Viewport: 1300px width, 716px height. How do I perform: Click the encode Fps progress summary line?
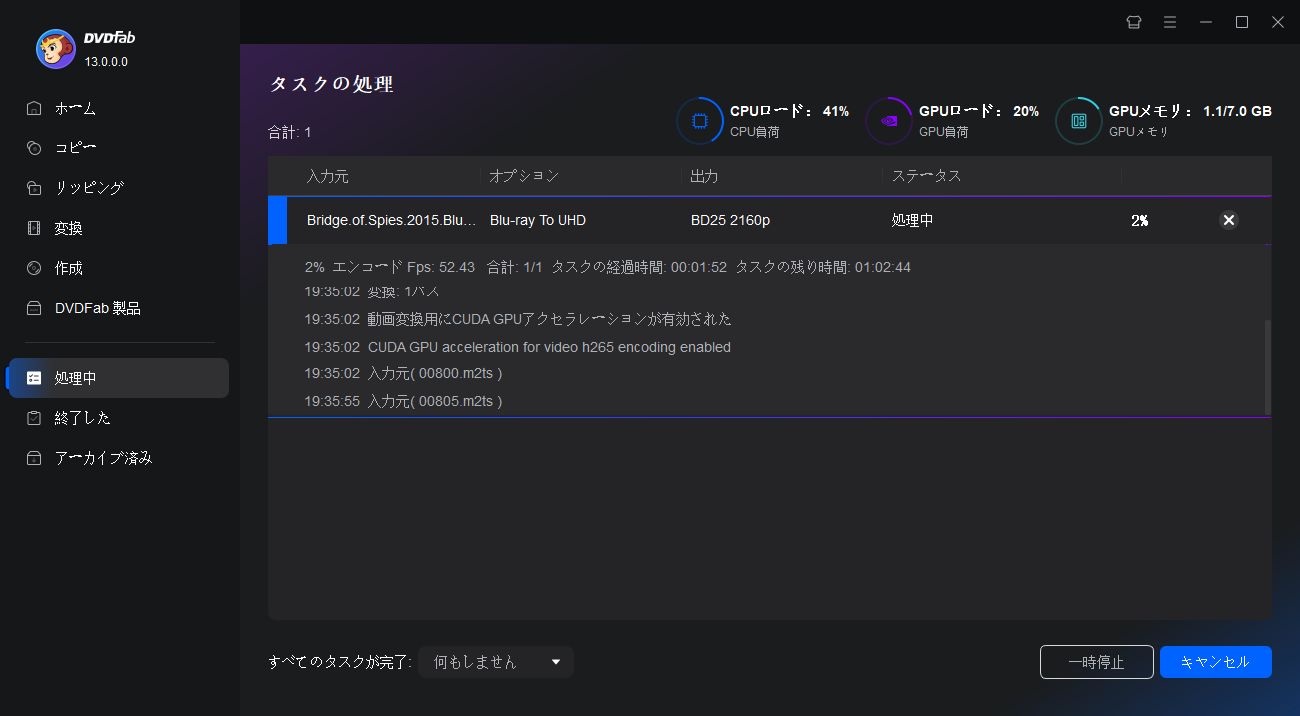pos(608,267)
